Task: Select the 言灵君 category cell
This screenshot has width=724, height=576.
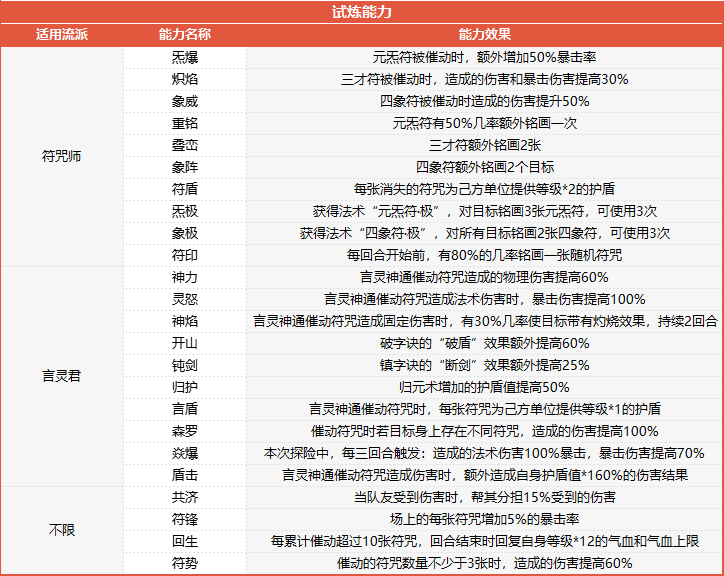Action: coord(62,376)
